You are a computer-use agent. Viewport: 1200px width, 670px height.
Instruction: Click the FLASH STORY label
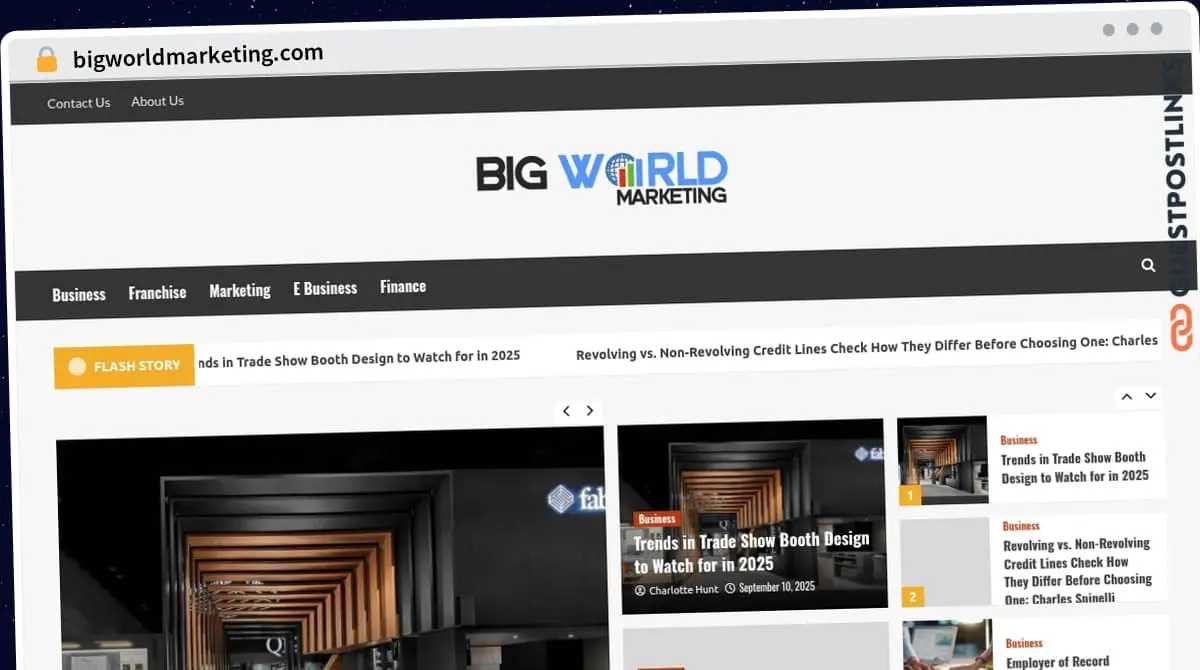click(x=137, y=366)
